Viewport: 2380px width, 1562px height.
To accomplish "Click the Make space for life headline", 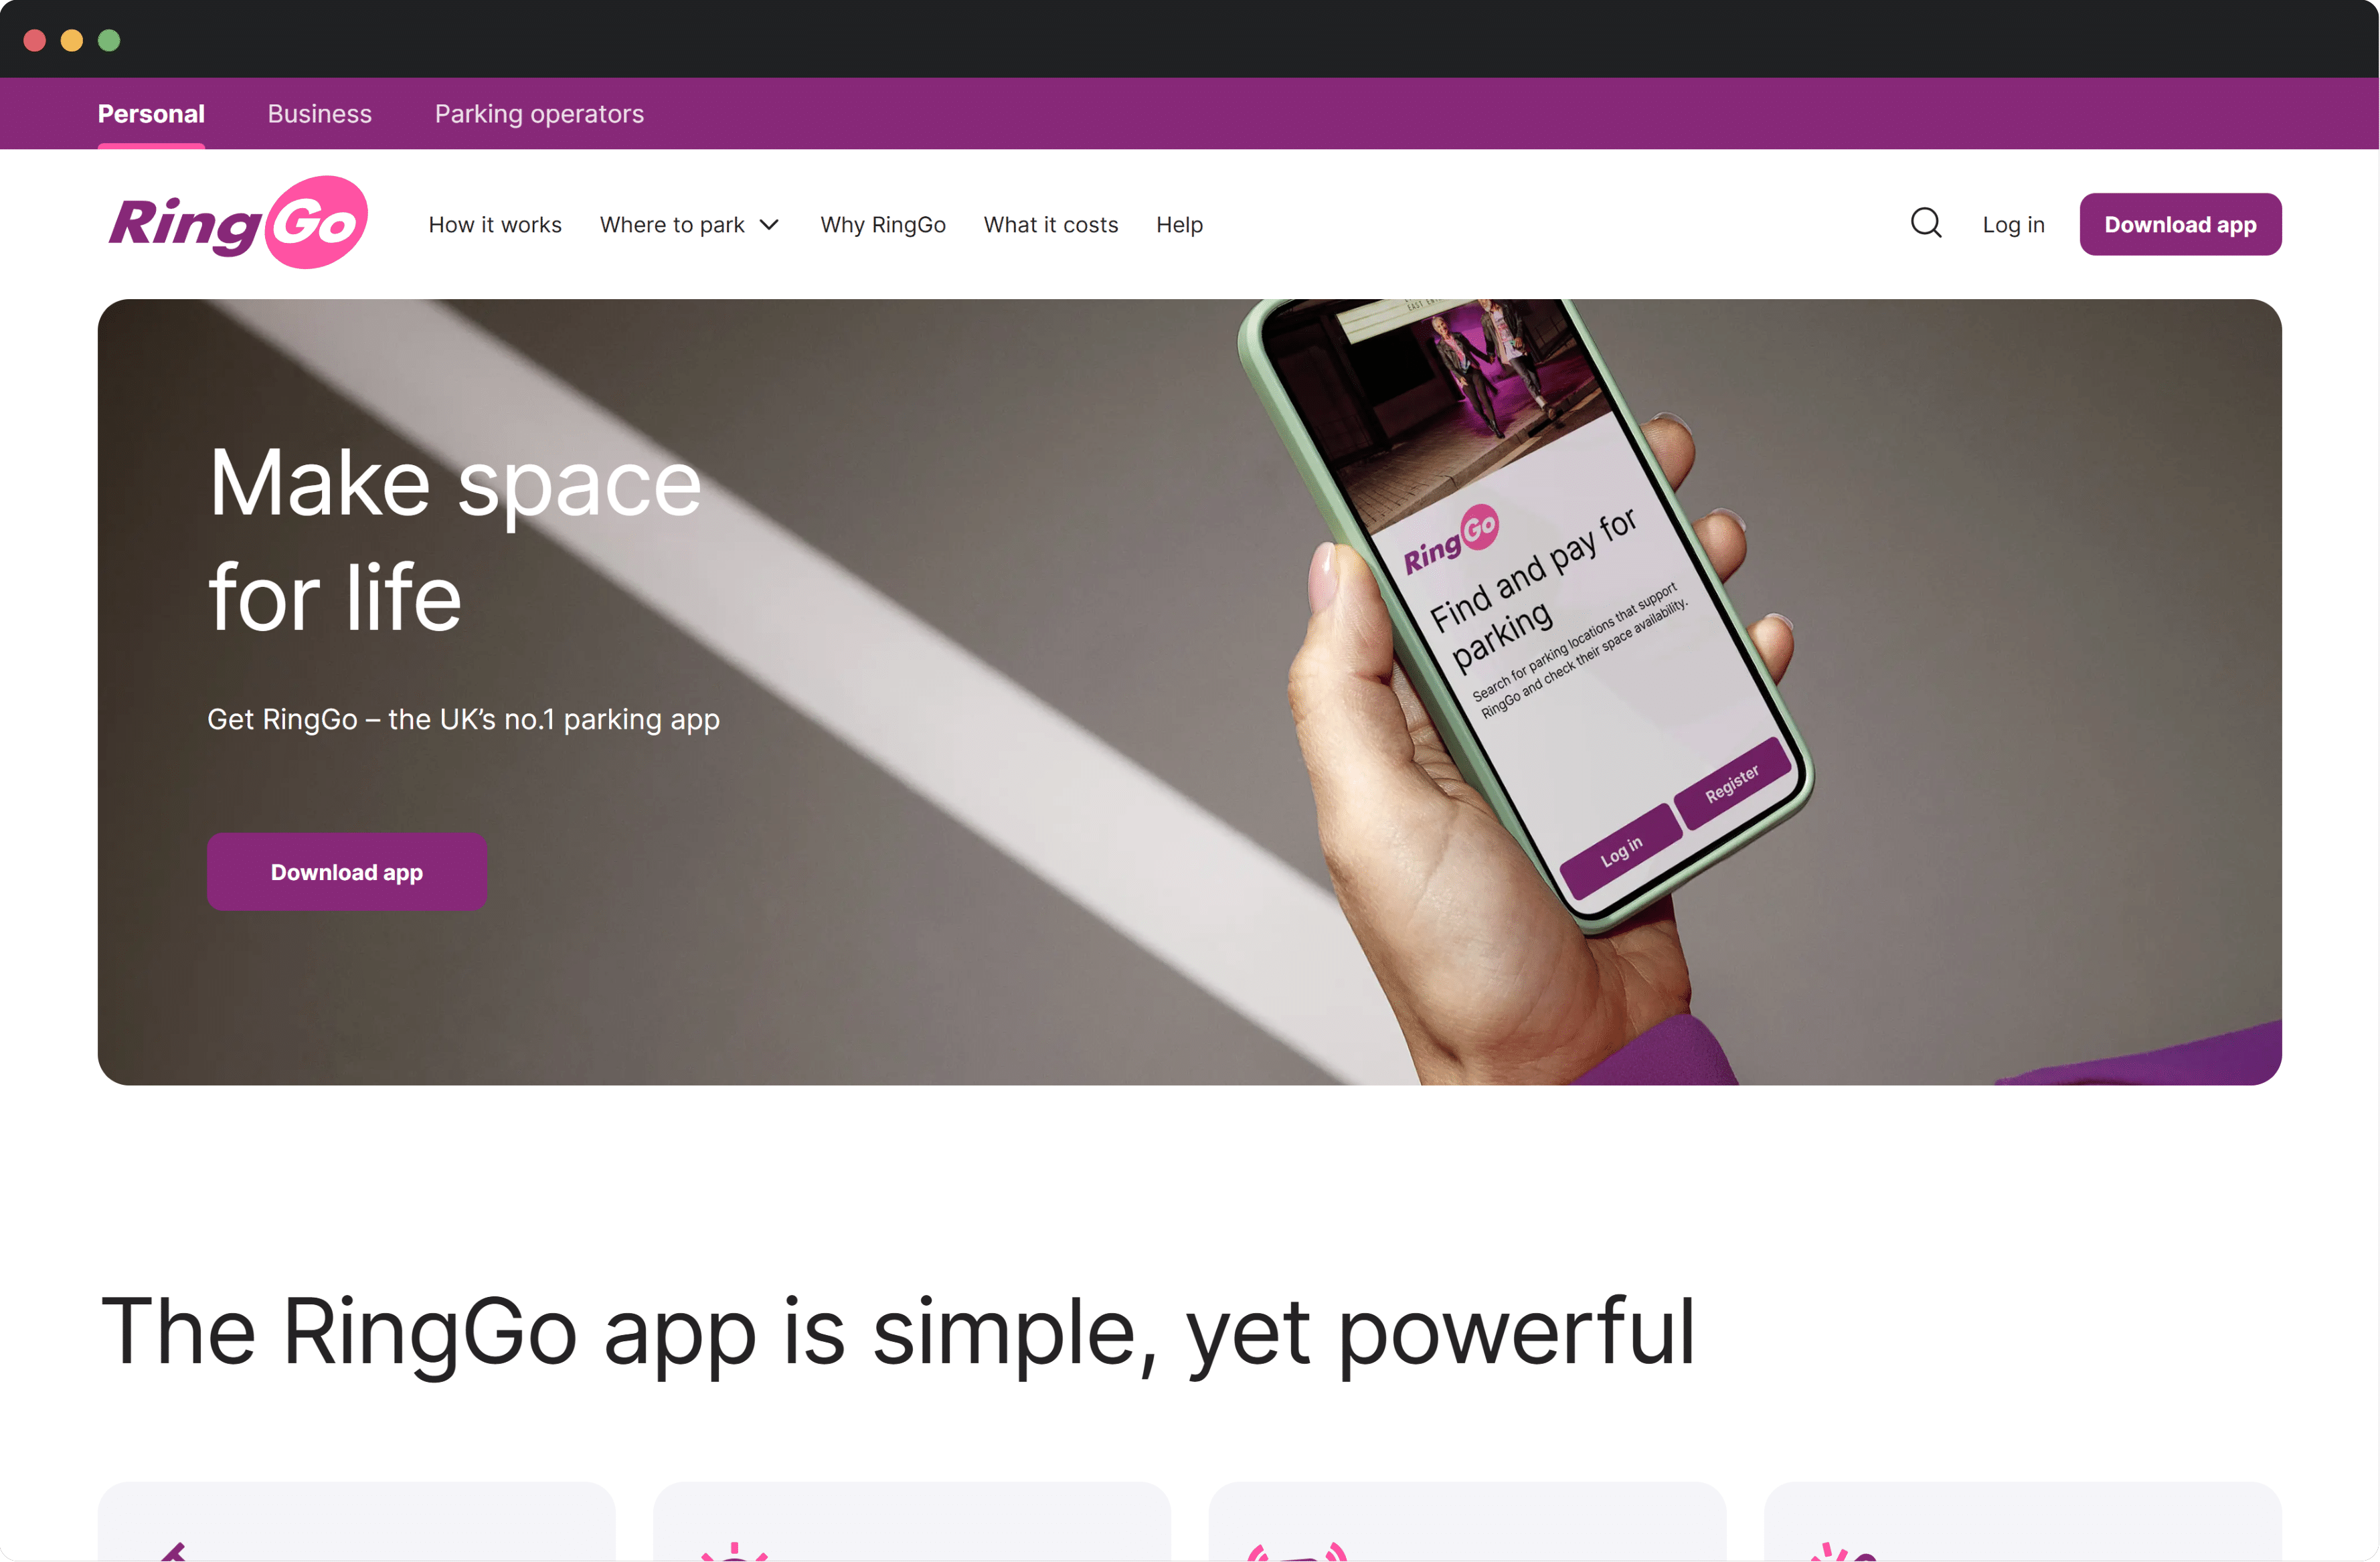I will (455, 540).
